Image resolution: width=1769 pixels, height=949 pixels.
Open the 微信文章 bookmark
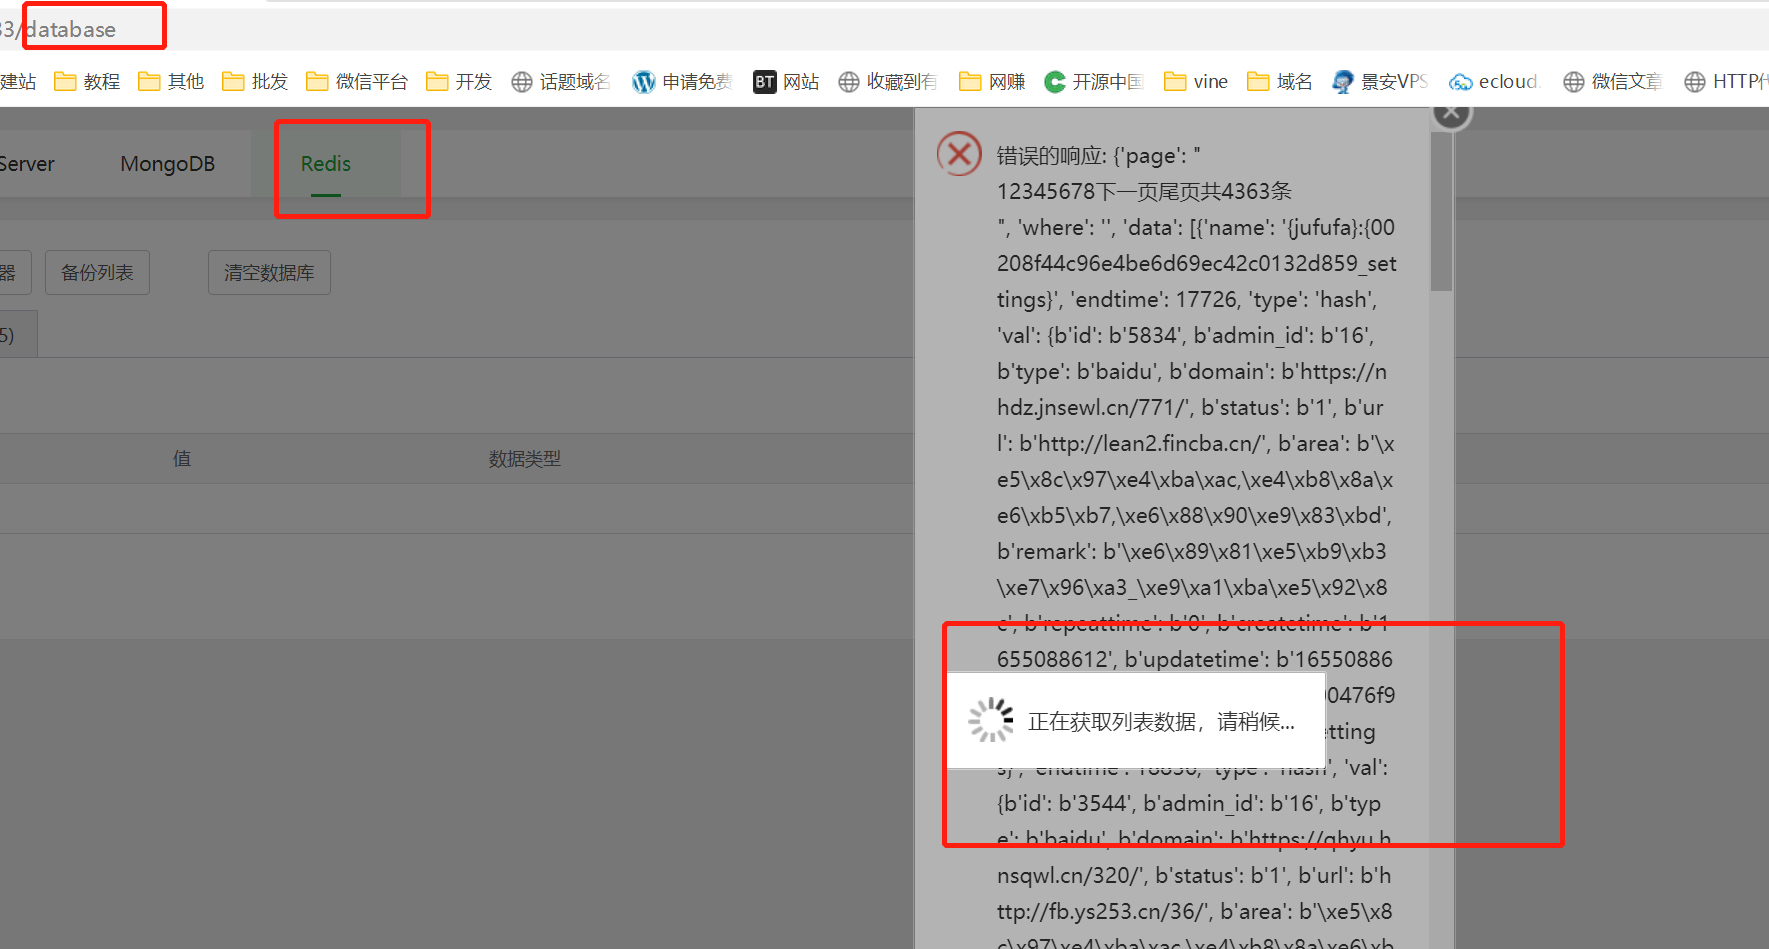[1613, 82]
